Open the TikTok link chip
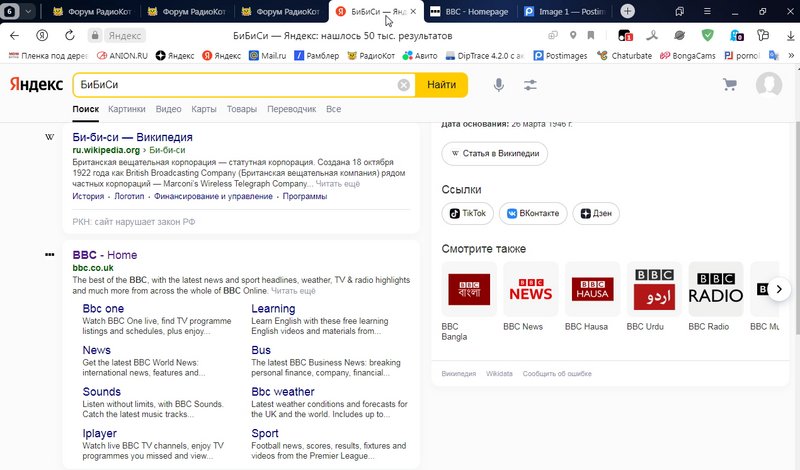This screenshot has width=800, height=470. coord(467,213)
